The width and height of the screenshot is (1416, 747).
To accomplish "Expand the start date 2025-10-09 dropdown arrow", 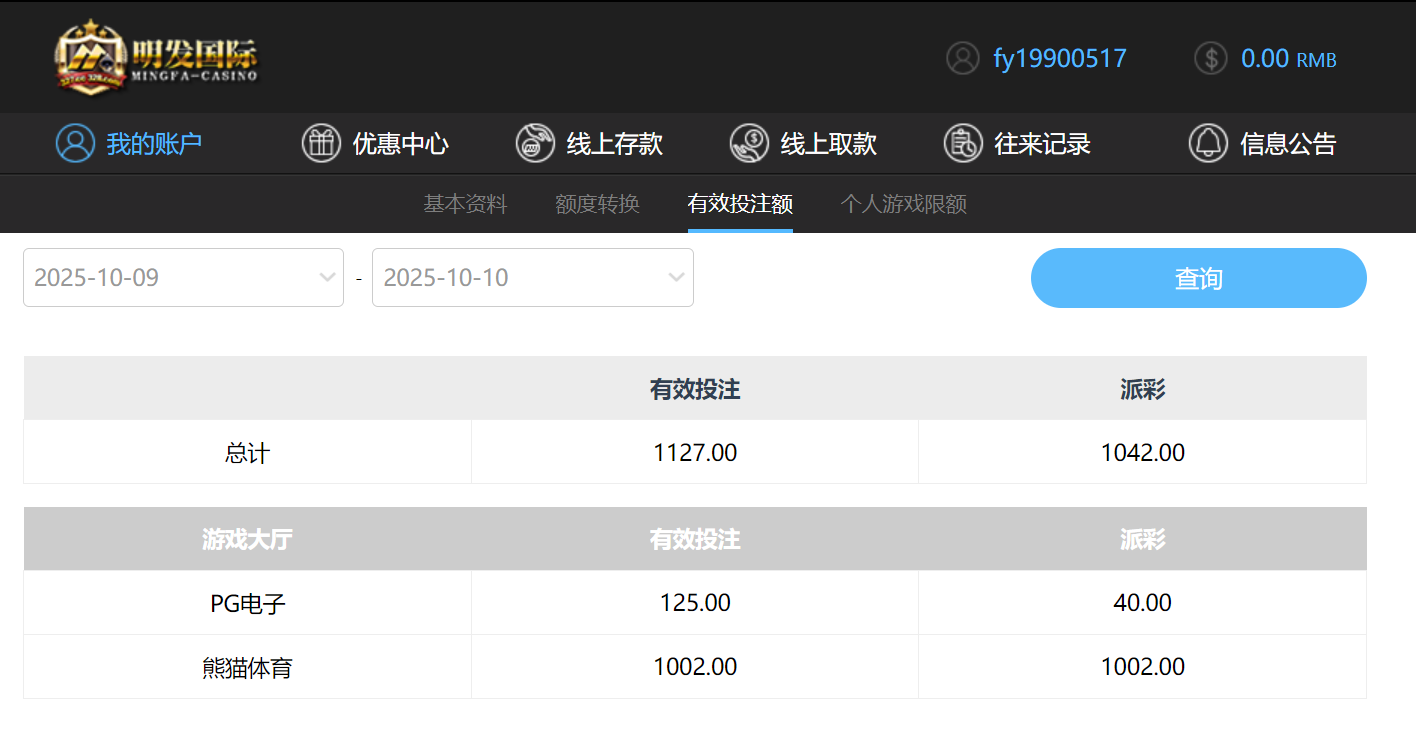I will 327,277.
